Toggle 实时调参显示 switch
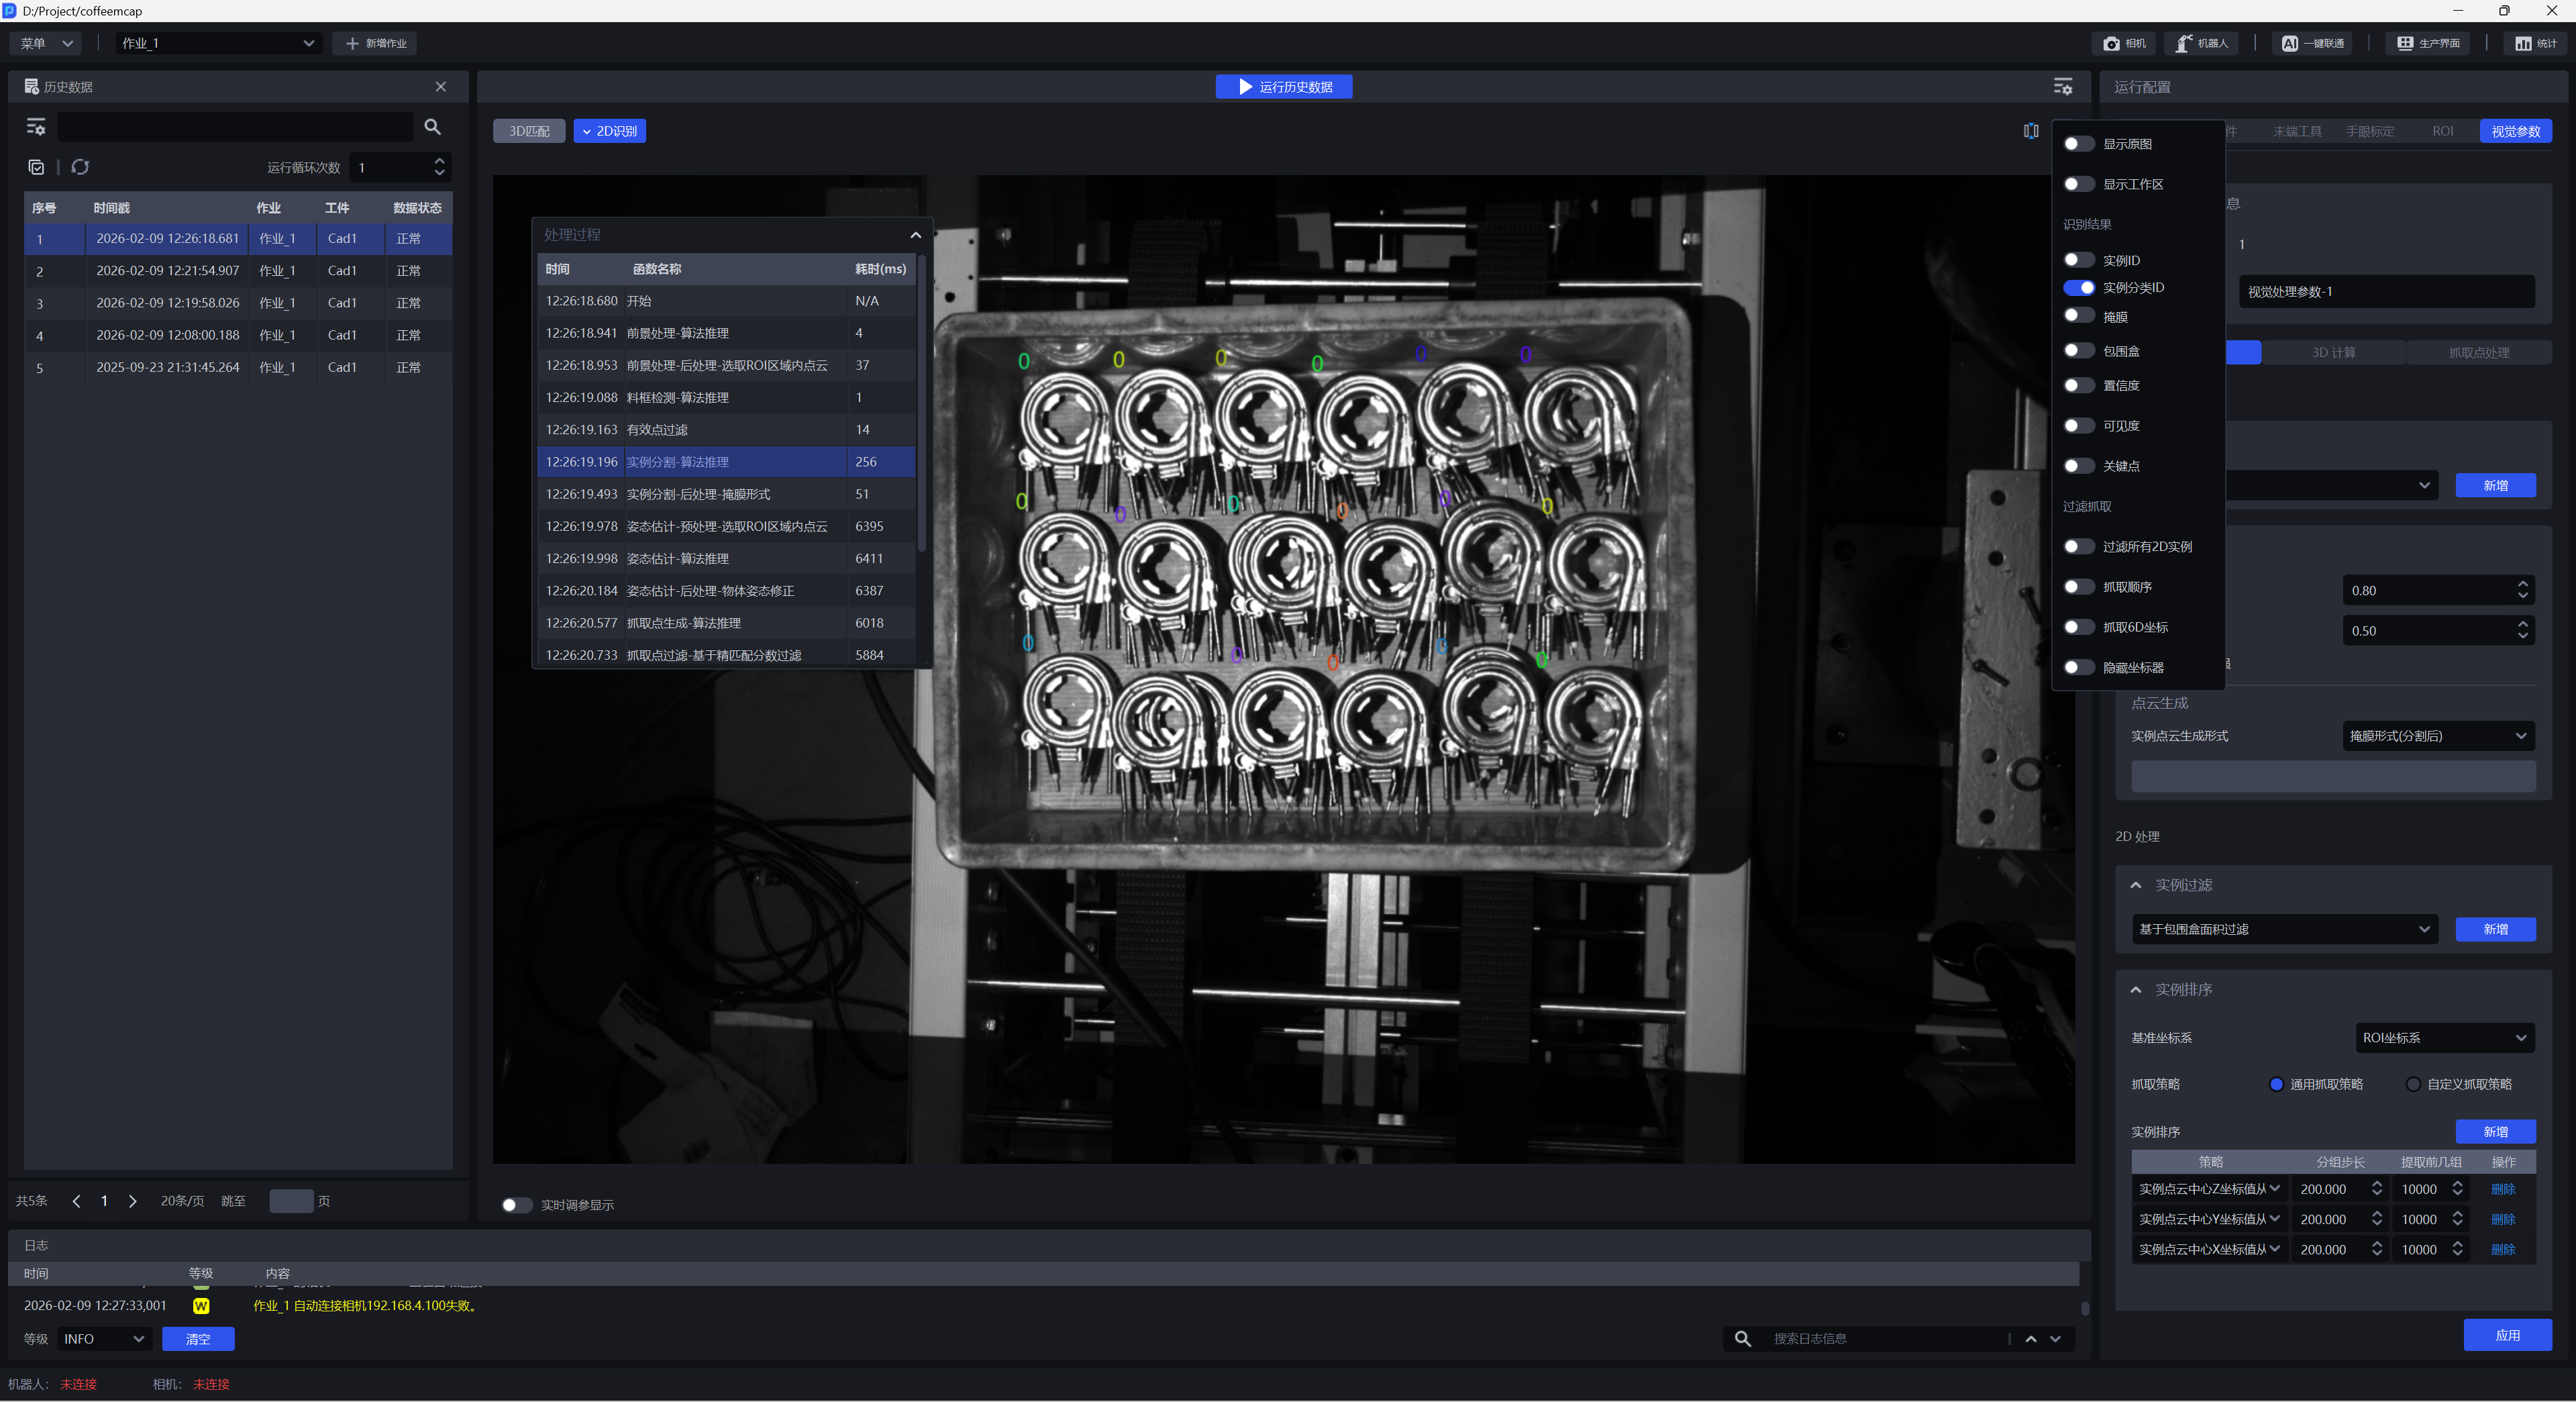 coord(516,1205)
